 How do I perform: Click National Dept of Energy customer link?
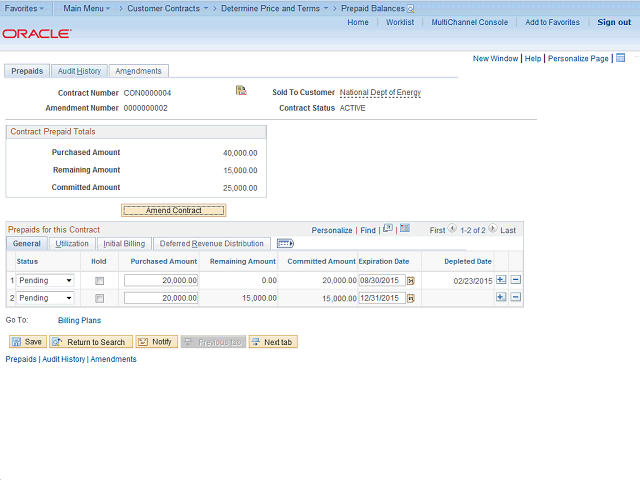point(380,93)
